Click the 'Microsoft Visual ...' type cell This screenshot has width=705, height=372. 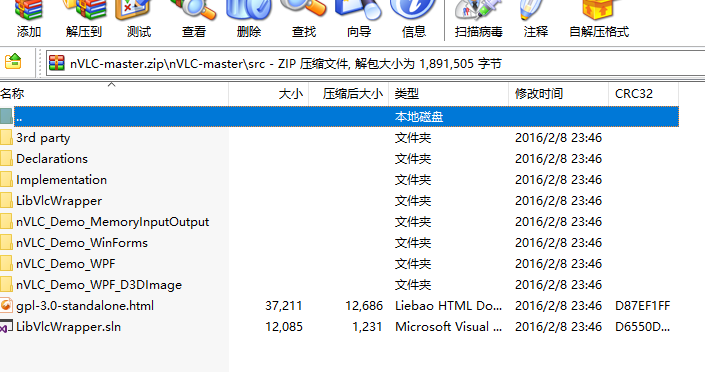point(448,327)
